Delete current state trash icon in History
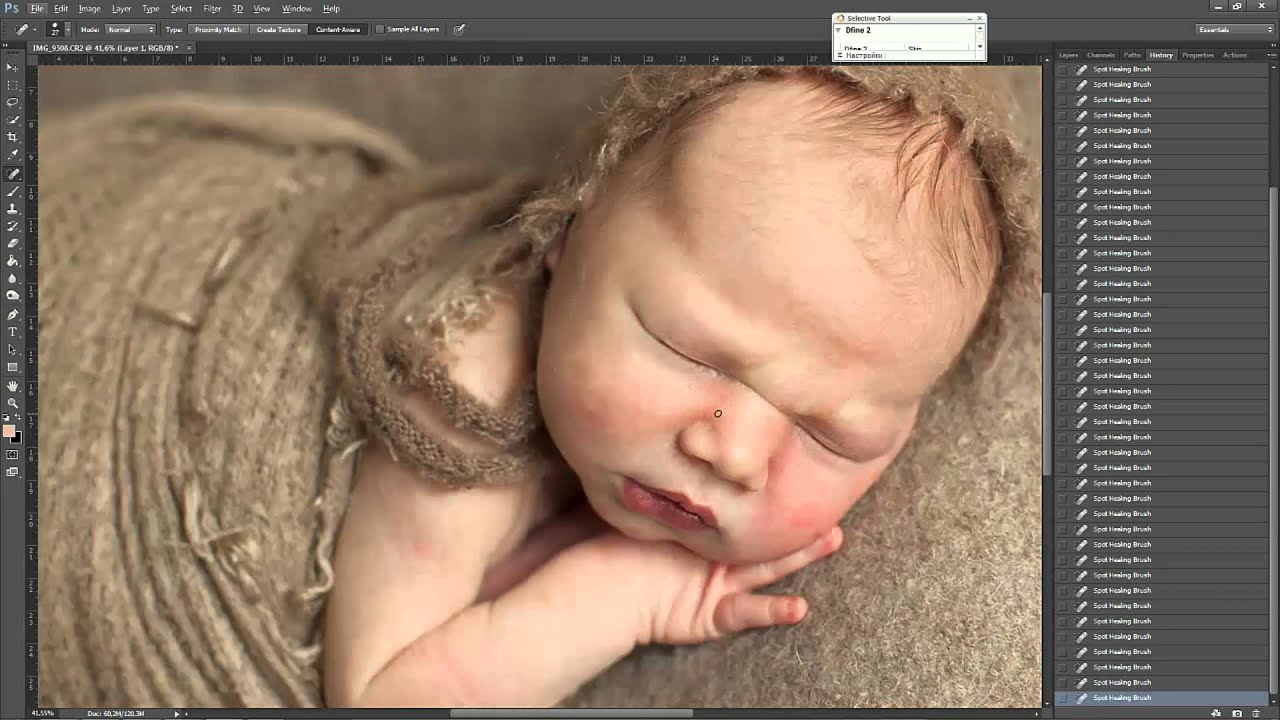This screenshot has width=1280, height=720. coord(1256,713)
